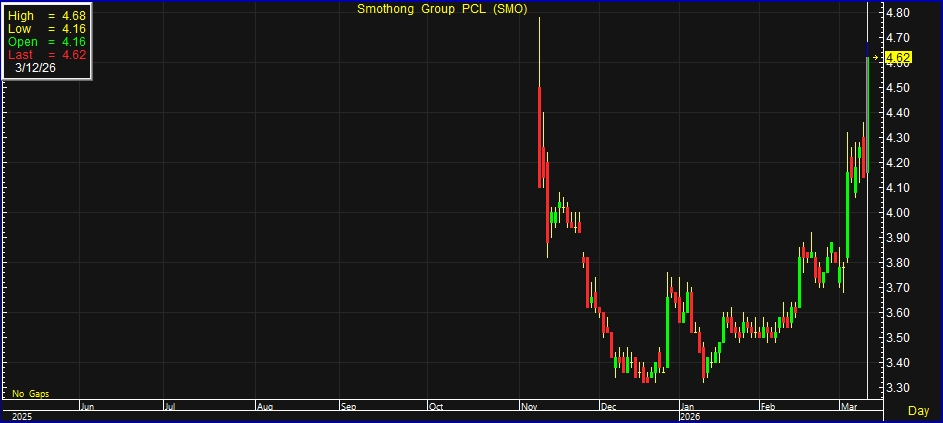This screenshot has height=423, width=943.
Task: Click the 3.30 level on the price axis
Action: point(897,388)
